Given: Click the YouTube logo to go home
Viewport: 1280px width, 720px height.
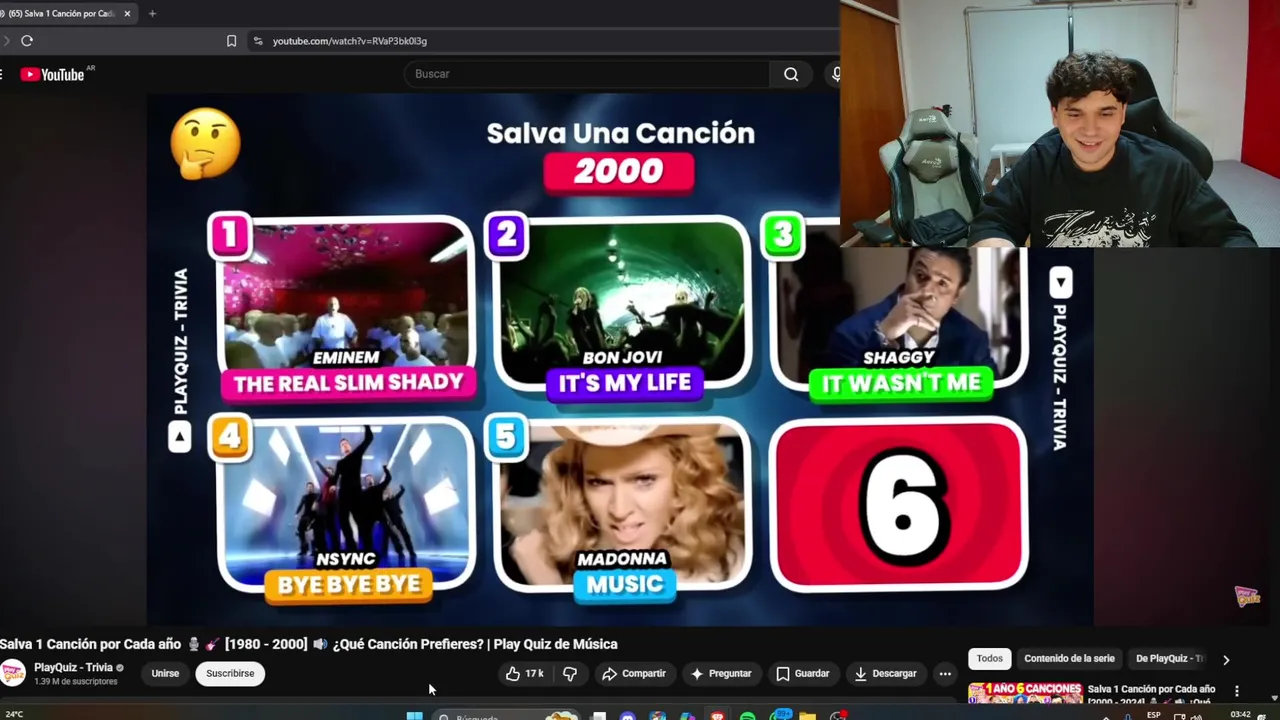Looking at the screenshot, I should 52,74.
